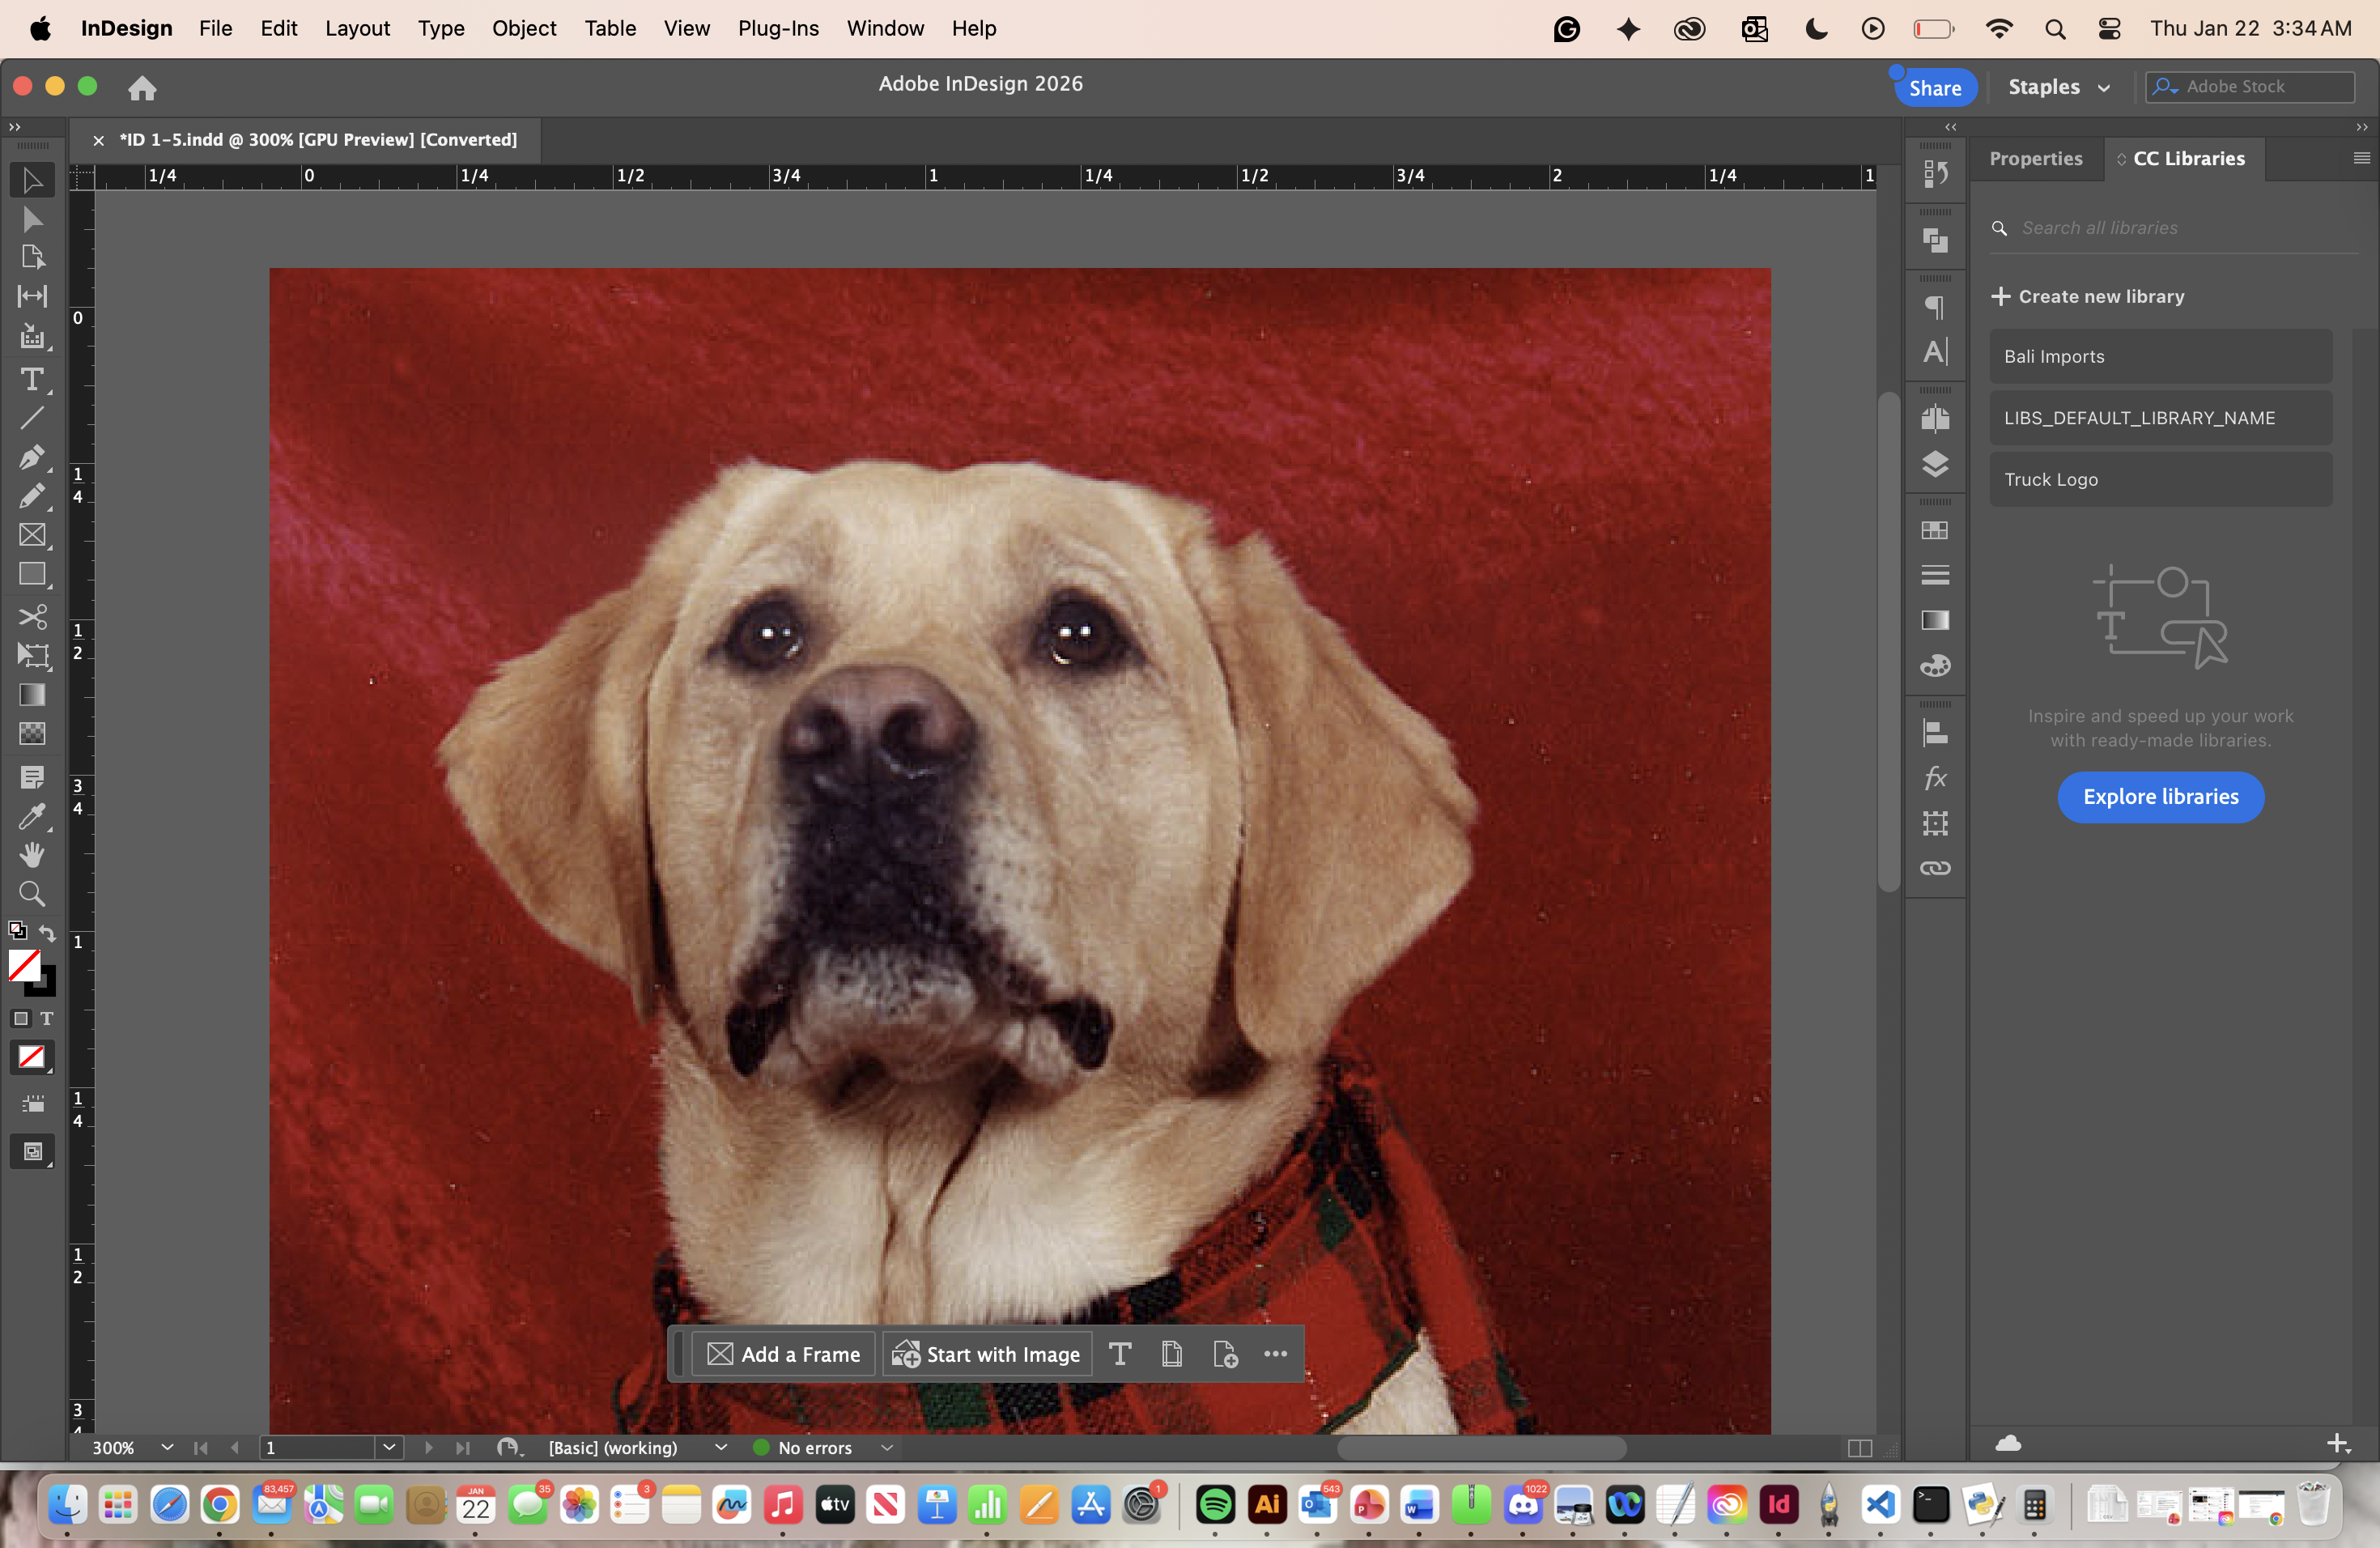The height and width of the screenshot is (1548, 2380).
Task: Open the Staples workspace dropdown
Action: click(2058, 87)
